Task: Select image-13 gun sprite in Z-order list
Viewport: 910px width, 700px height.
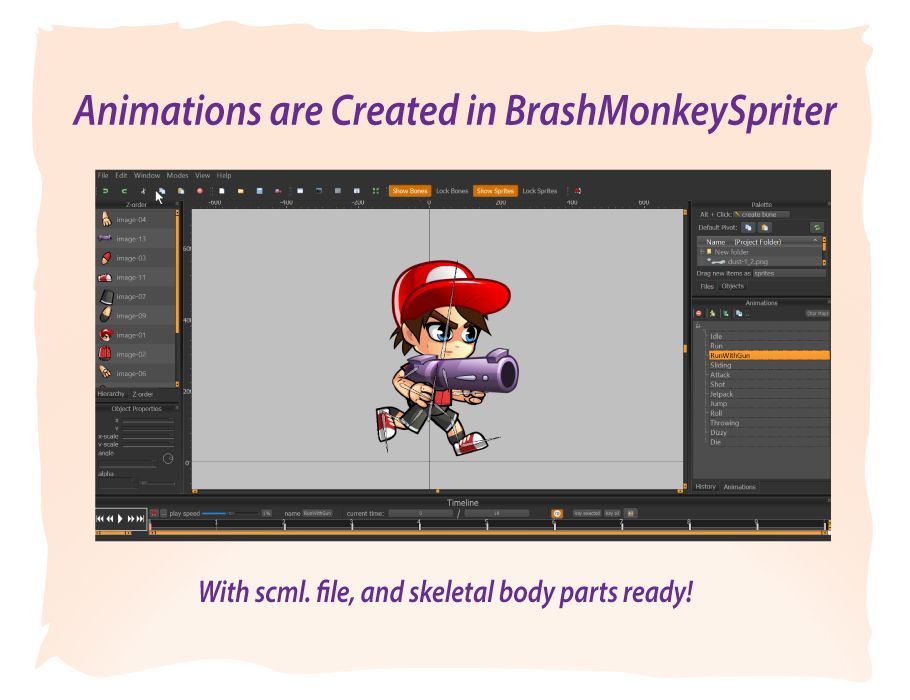Action: click(136, 239)
